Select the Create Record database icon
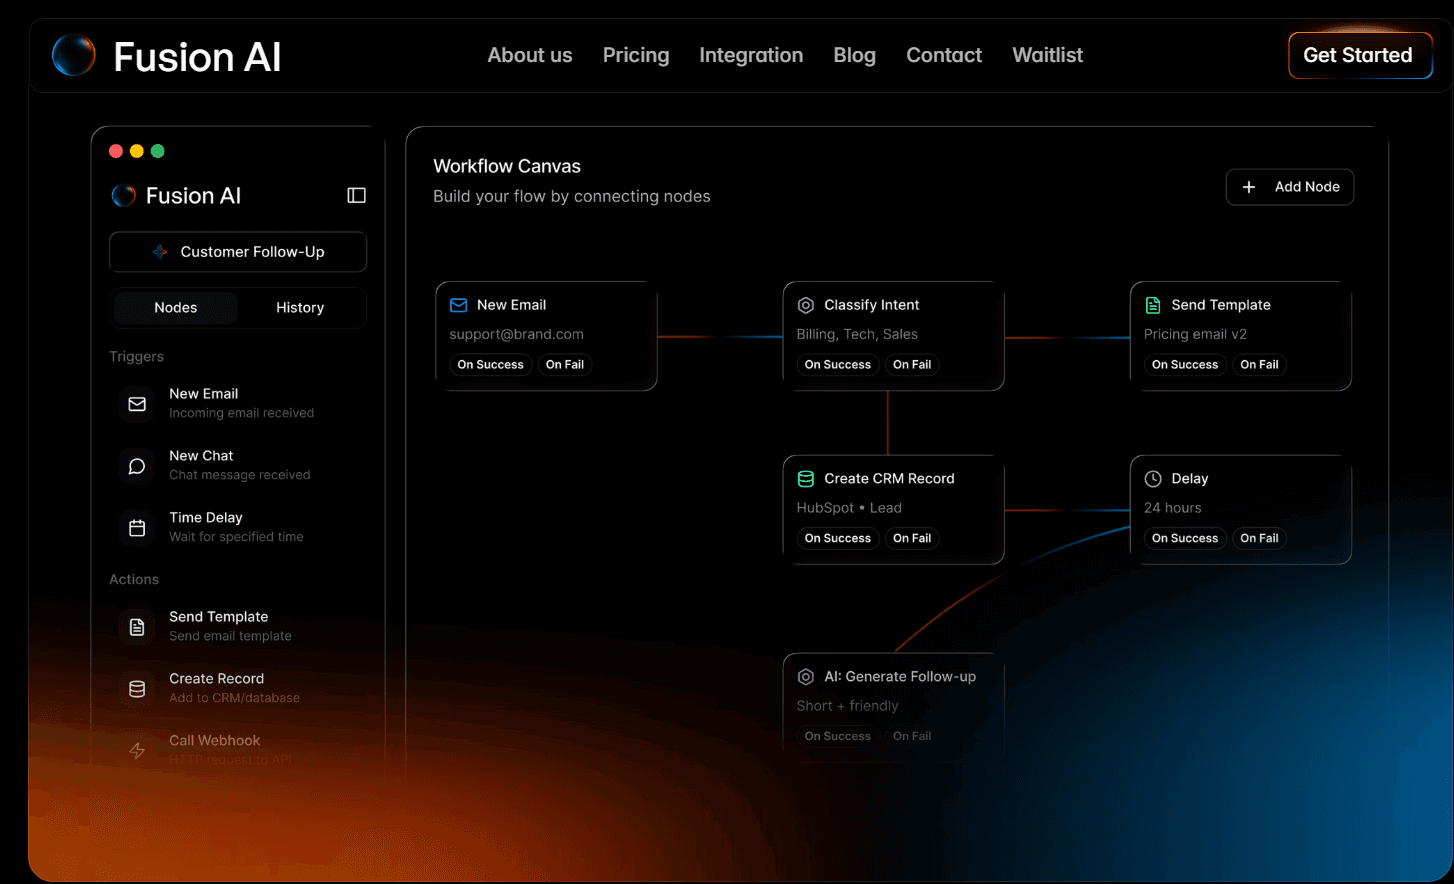This screenshot has height=884, width=1454. pos(137,689)
